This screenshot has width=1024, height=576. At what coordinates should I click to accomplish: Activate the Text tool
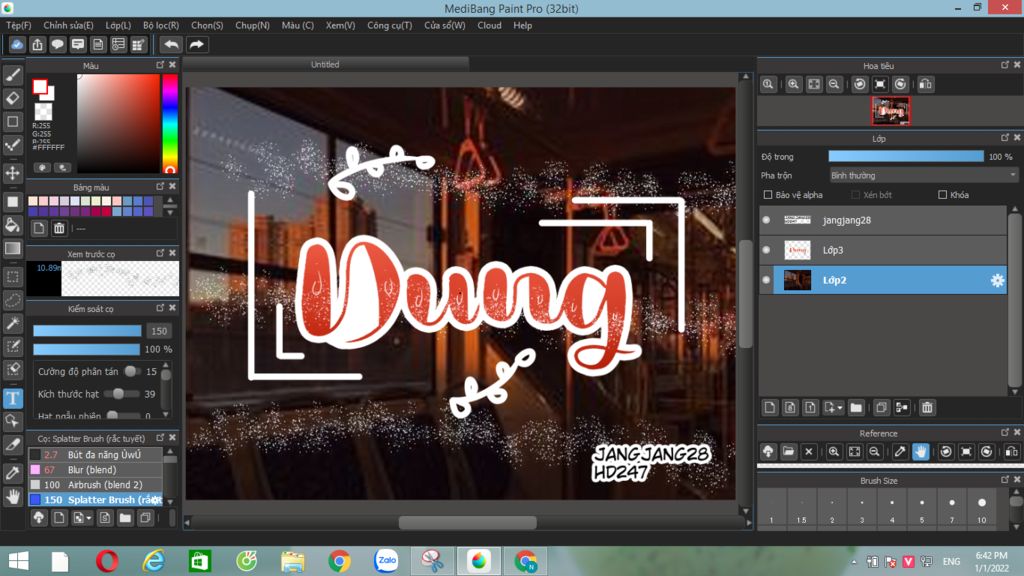pyautogui.click(x=12, y=398)
